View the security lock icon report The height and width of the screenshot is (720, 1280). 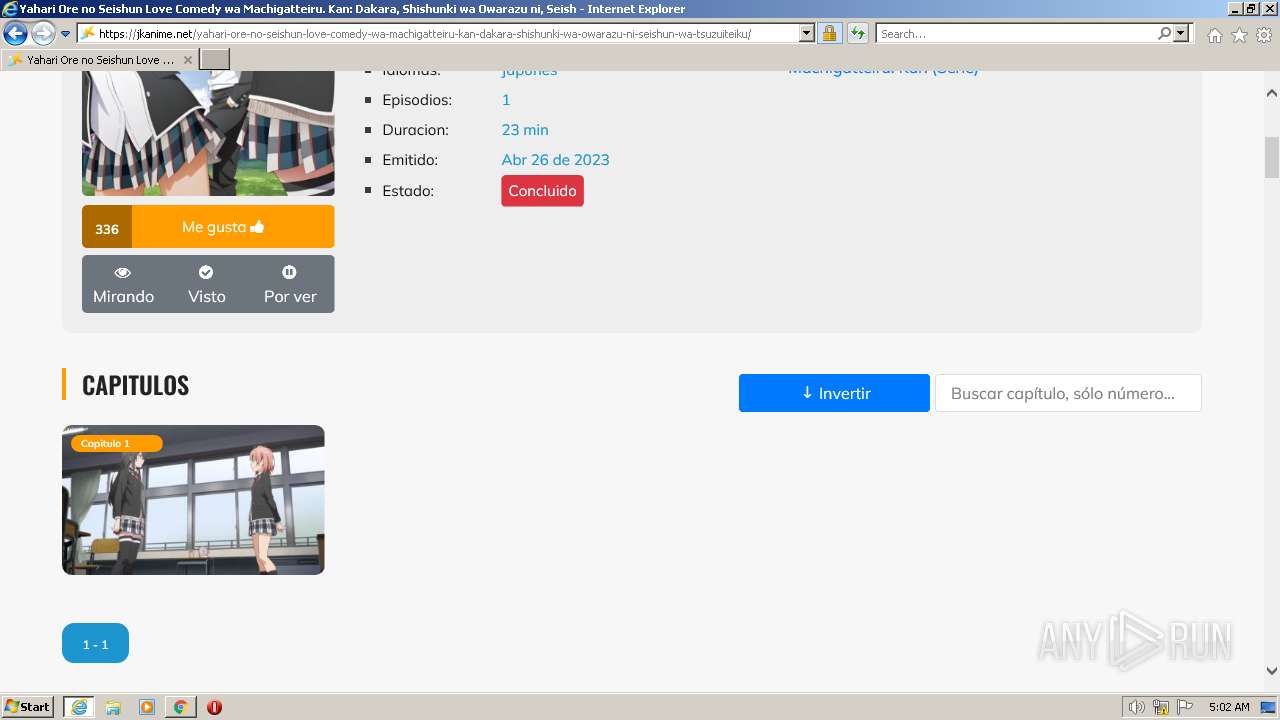(x=829, y=34)
